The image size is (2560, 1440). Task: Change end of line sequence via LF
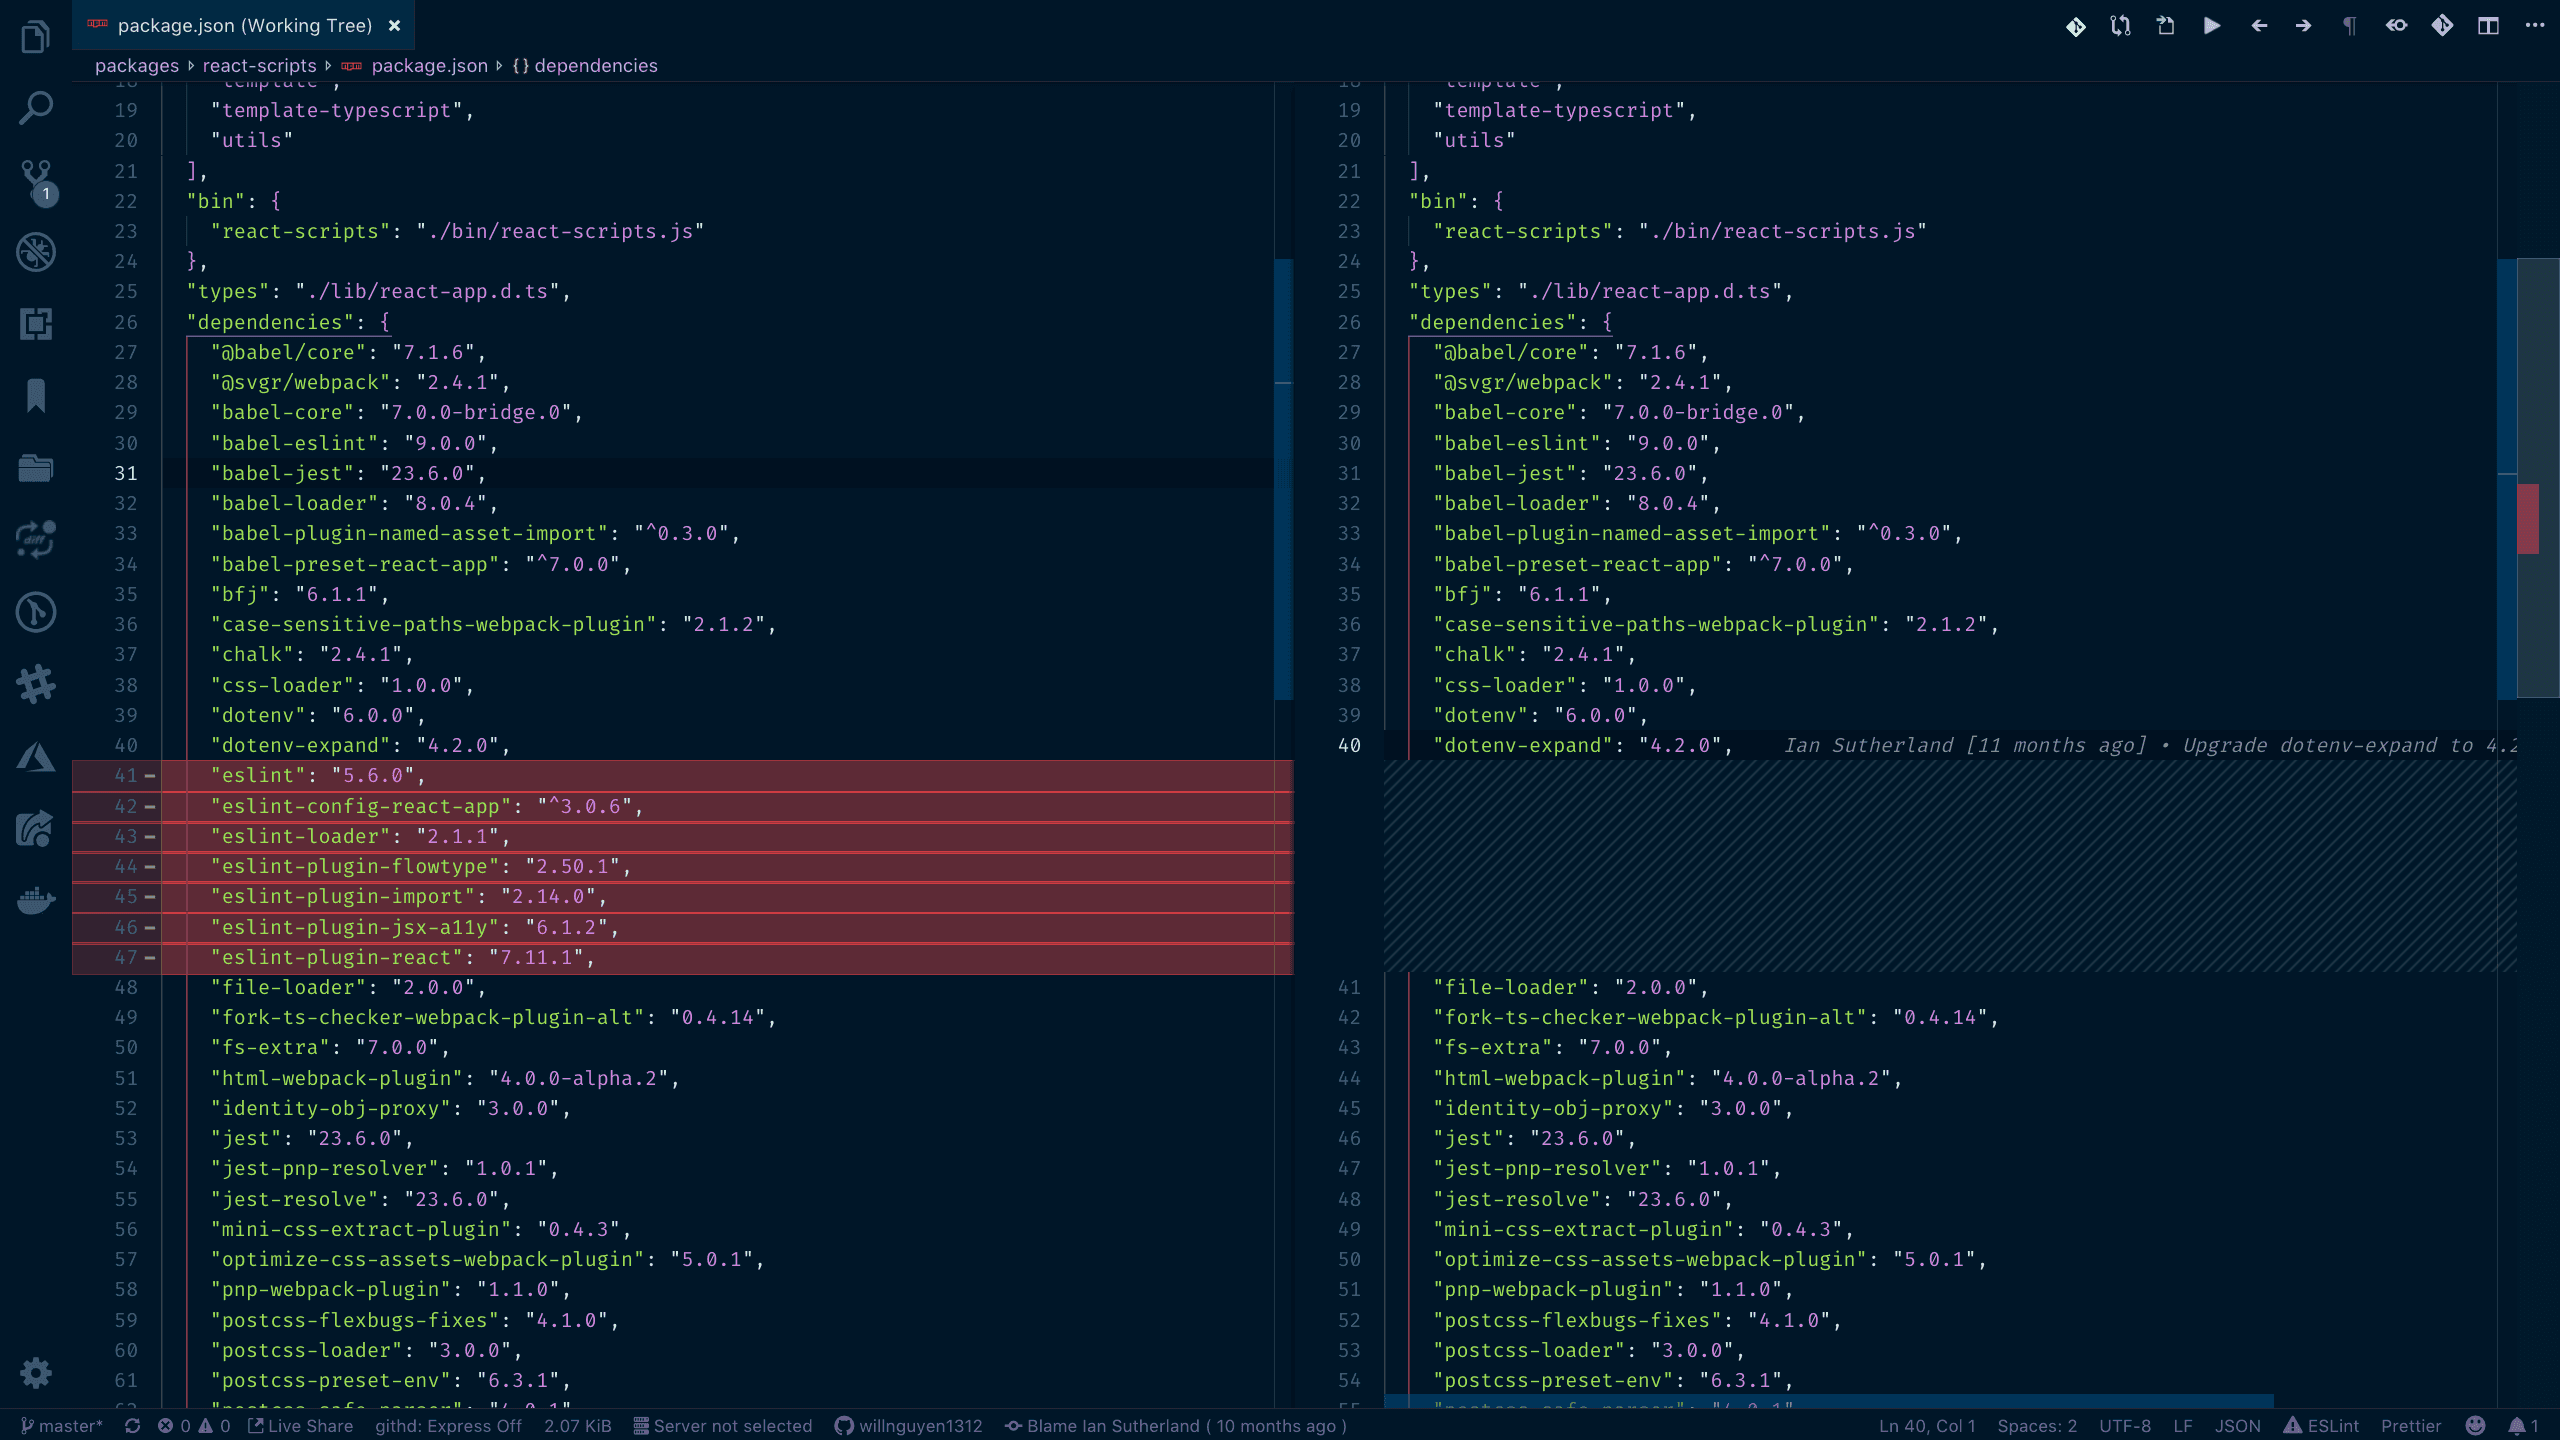click(2183, 1426)
